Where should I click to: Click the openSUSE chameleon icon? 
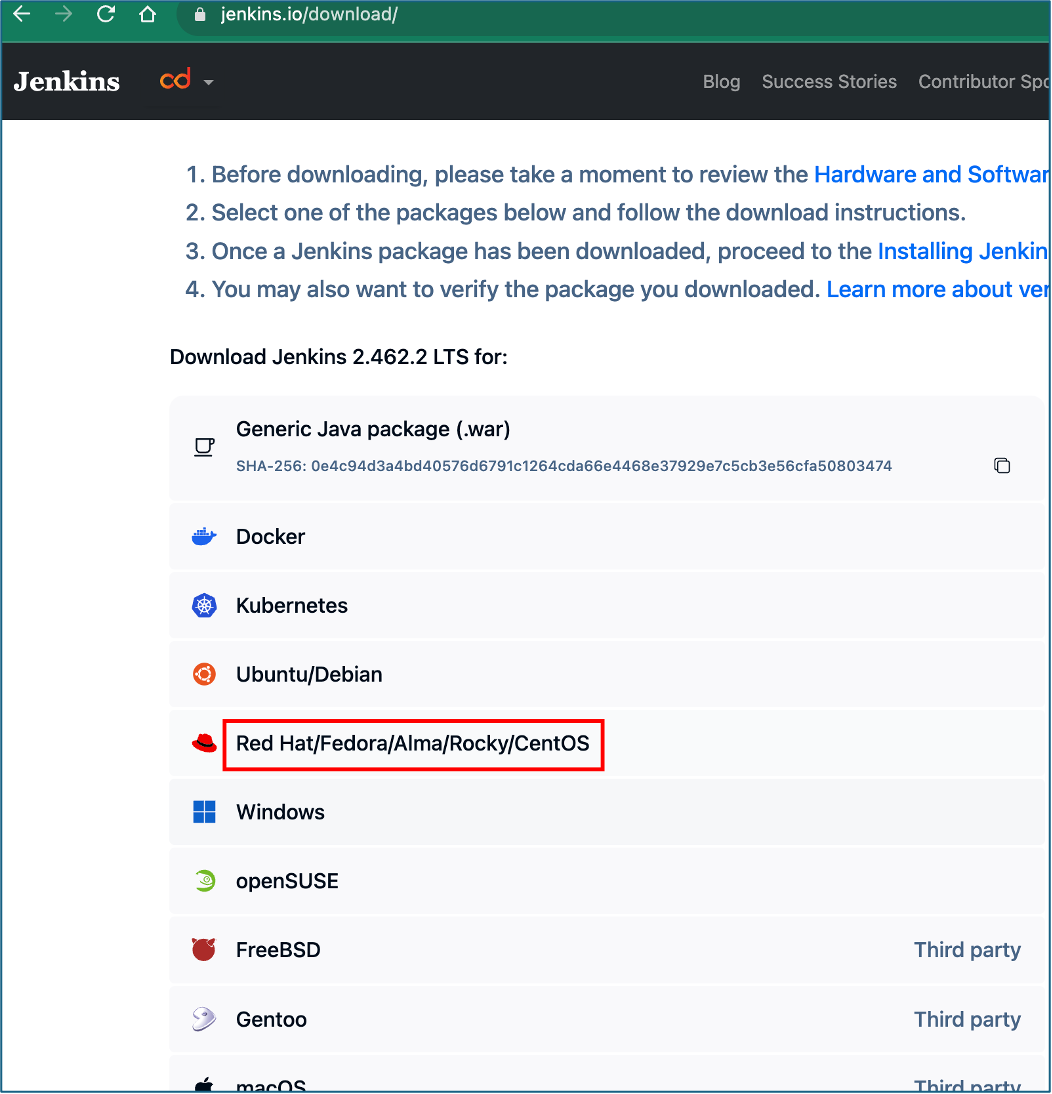(204, 881)
